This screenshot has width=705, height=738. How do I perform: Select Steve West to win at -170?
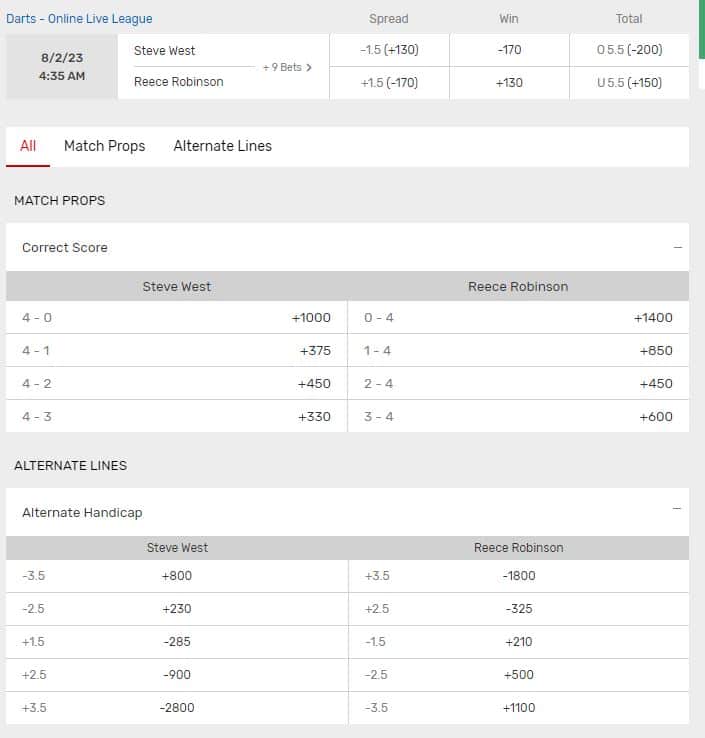pyautogui.click(x=509, y=50)
